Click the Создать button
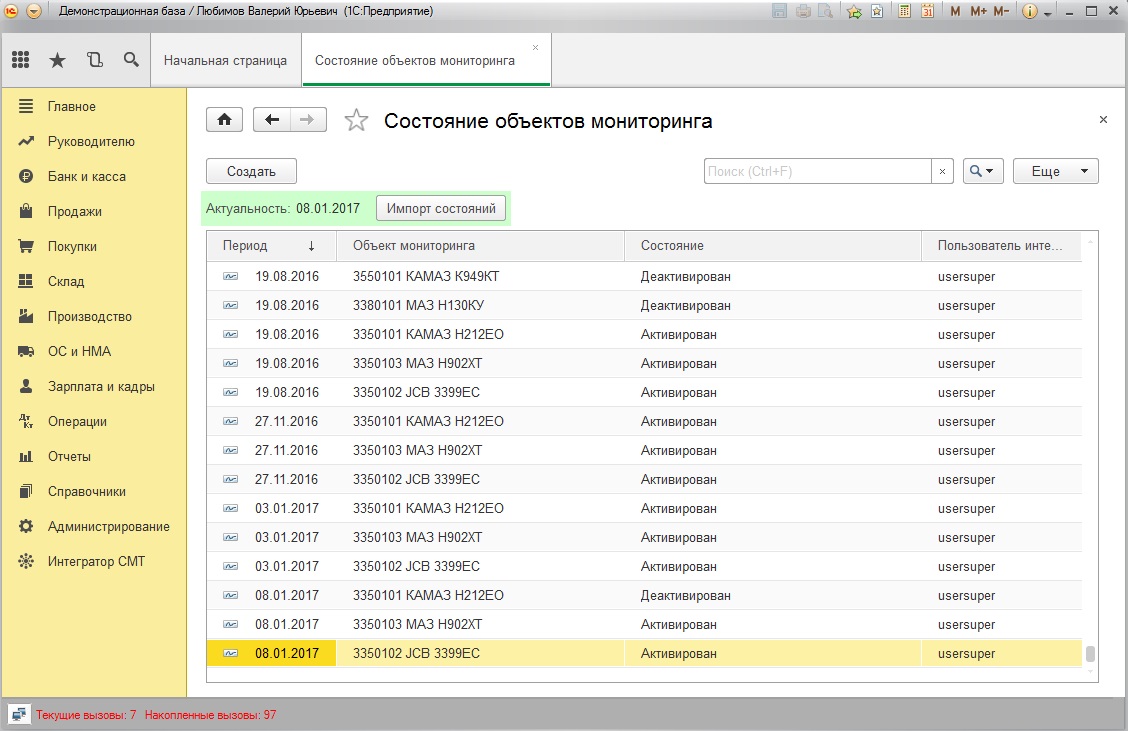 coord(251,171)
